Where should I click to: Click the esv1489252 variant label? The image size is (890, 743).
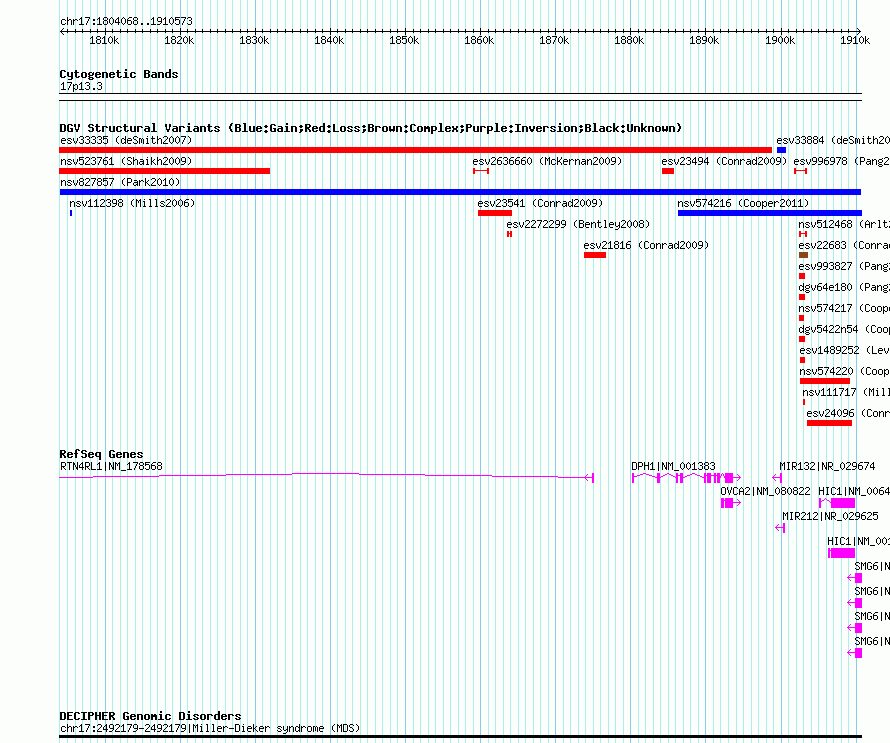[x=844, y=350]
